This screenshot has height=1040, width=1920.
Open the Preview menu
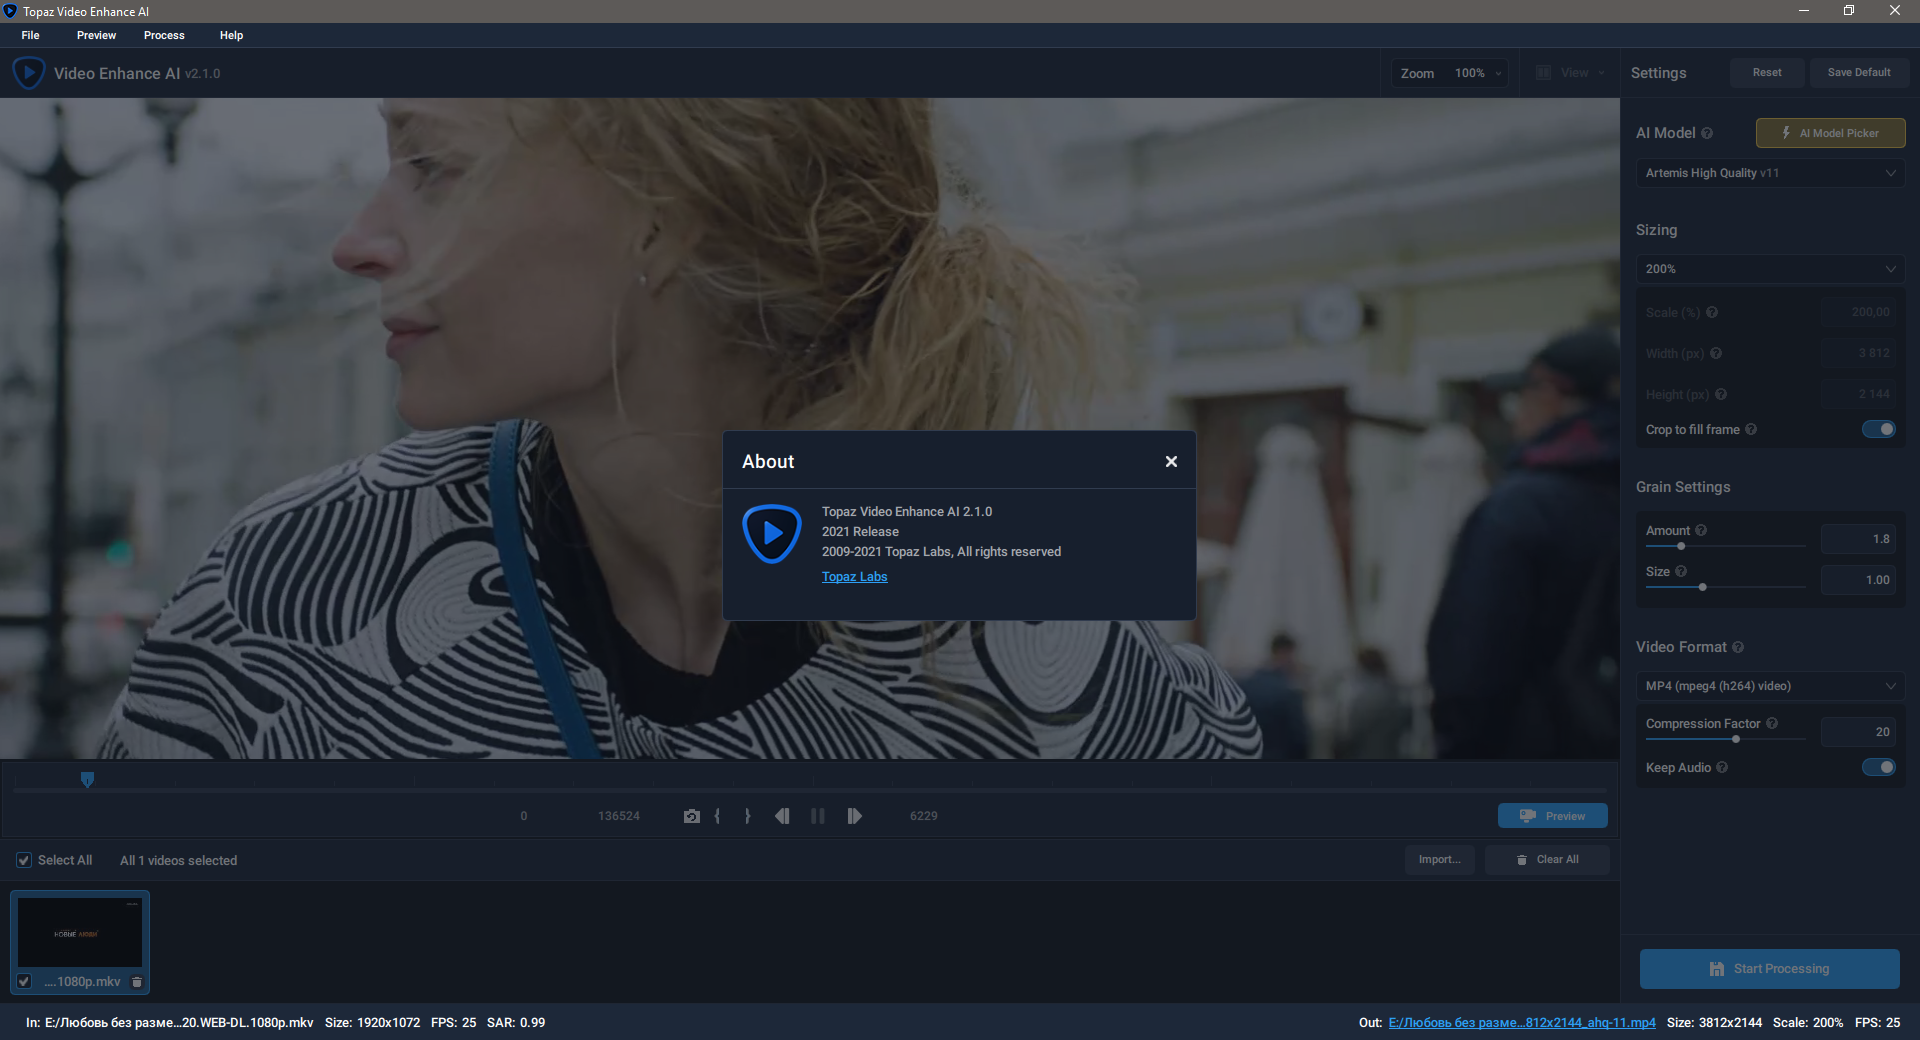pyautogui.click(x=96, y=35)
